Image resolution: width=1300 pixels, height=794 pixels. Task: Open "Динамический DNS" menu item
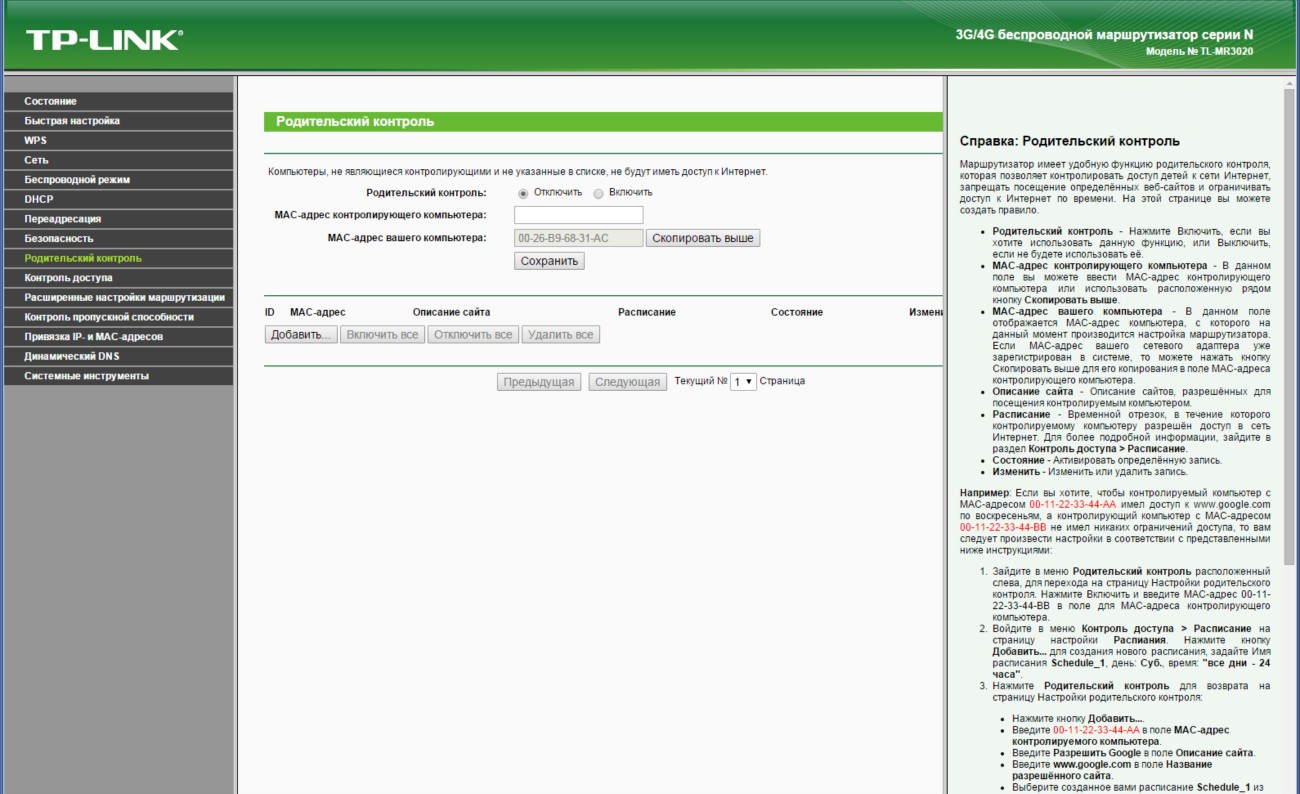click(72, 356)
